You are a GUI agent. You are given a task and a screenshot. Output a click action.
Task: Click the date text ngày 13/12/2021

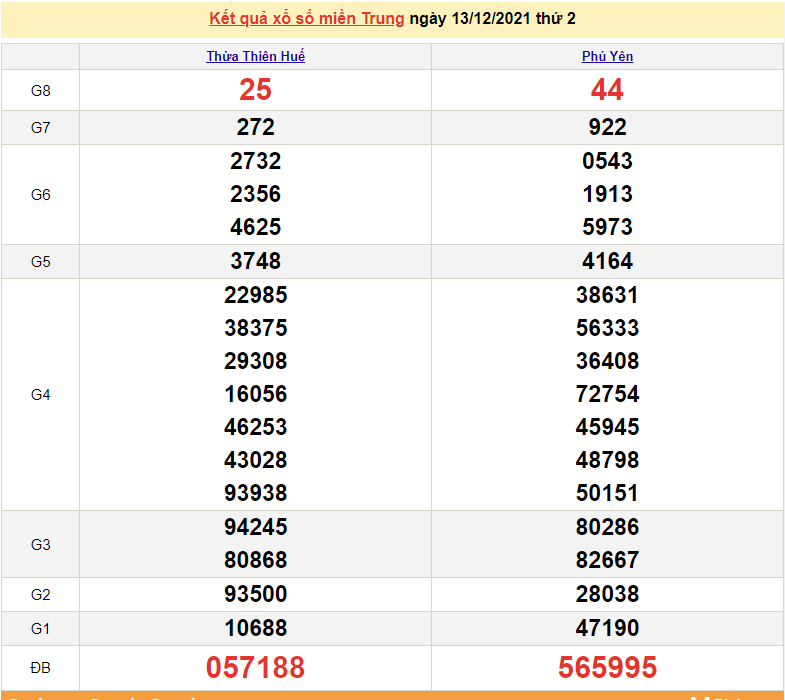pyautogui.click(x=473, y=19)
